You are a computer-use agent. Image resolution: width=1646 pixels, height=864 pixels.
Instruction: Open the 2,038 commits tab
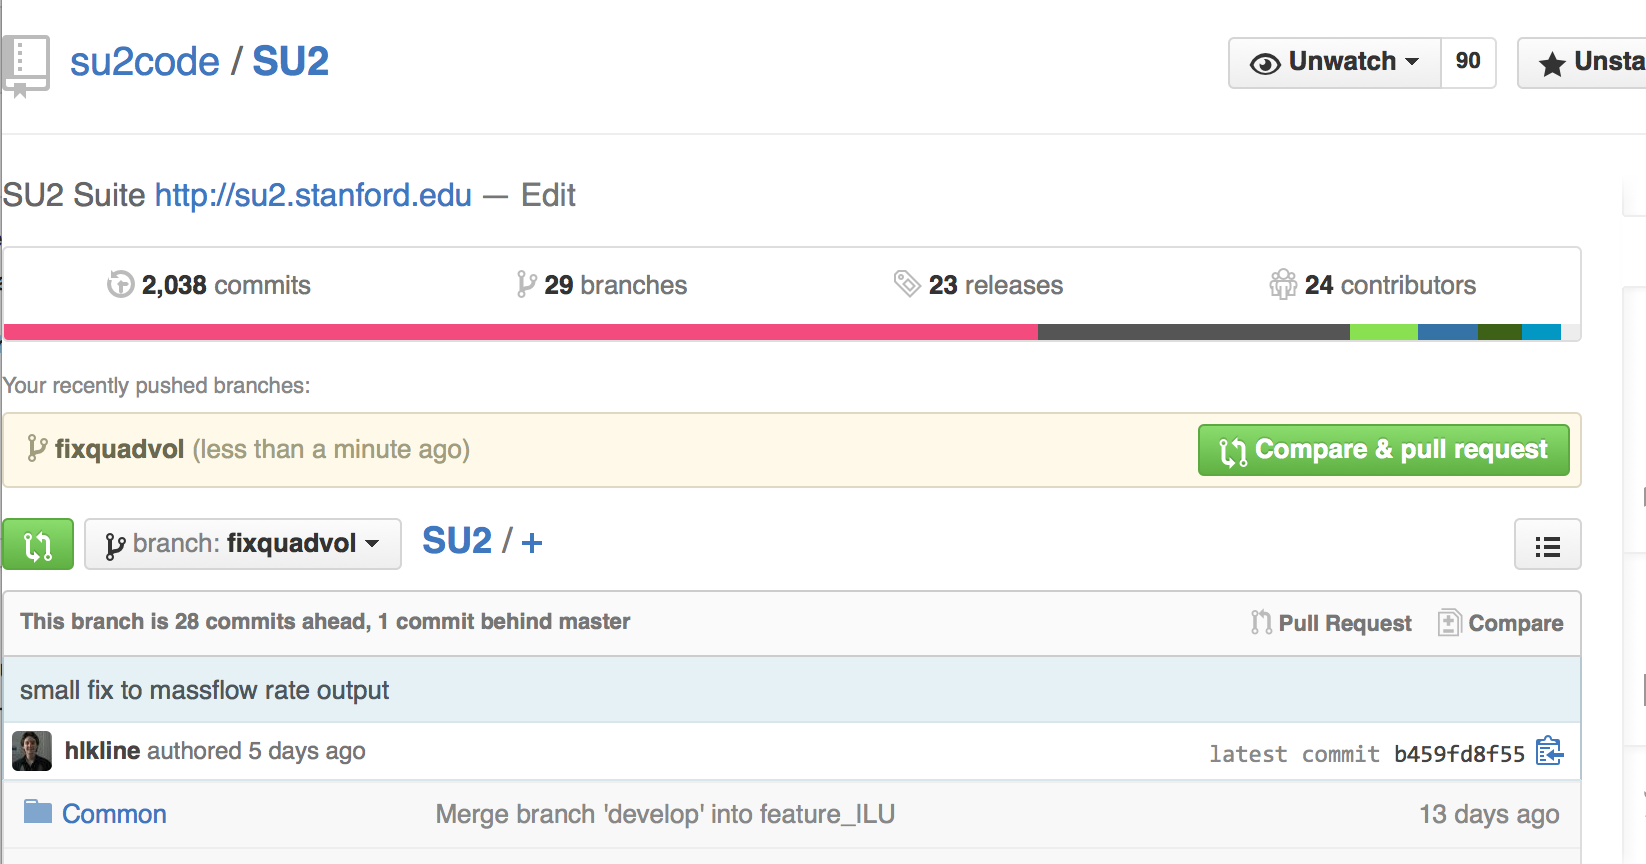tap(209, 285)
